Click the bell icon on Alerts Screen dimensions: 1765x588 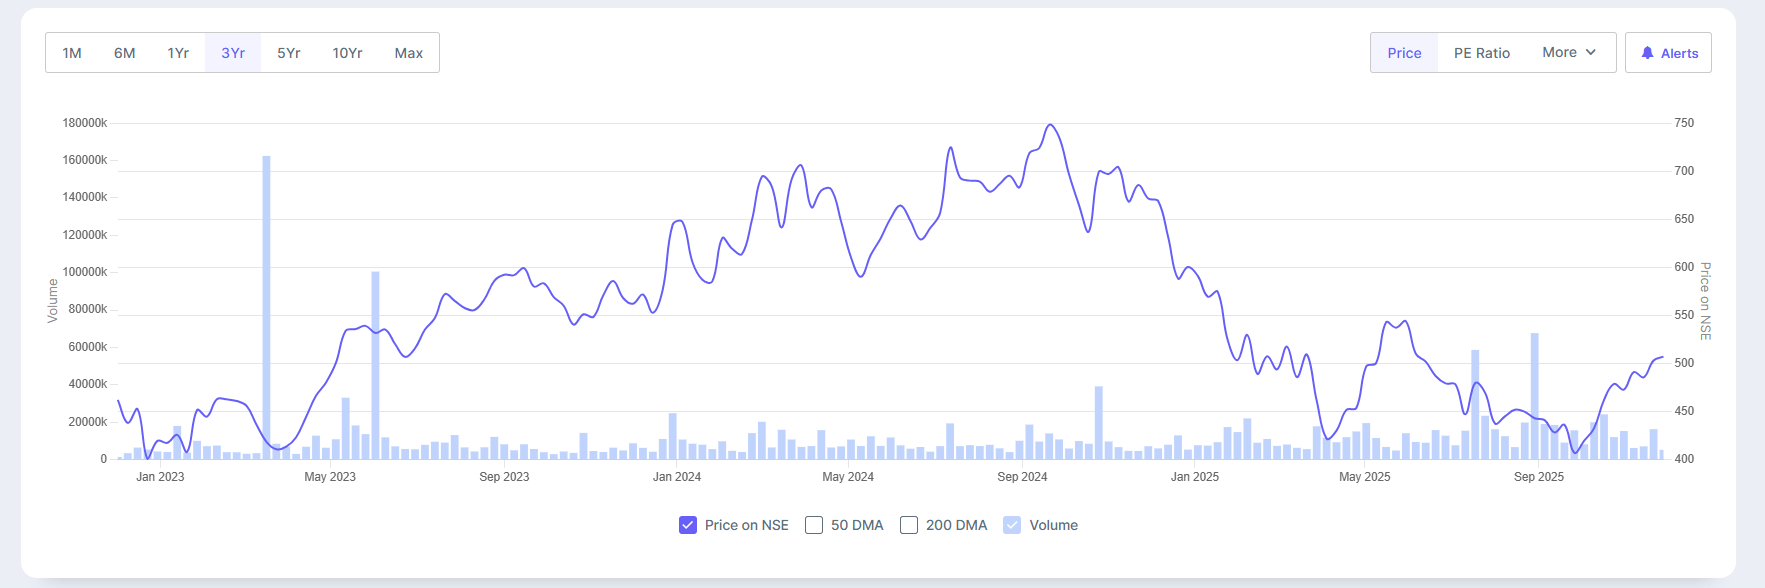pos(1647,53)
